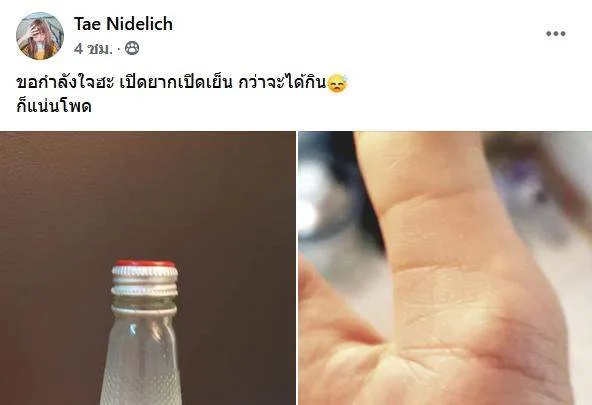Image resolution: width=592 pixels, height=405 pixels.
Task: Open the hand photo on the right
Action: pyautogui.click(x=445, y=268)
